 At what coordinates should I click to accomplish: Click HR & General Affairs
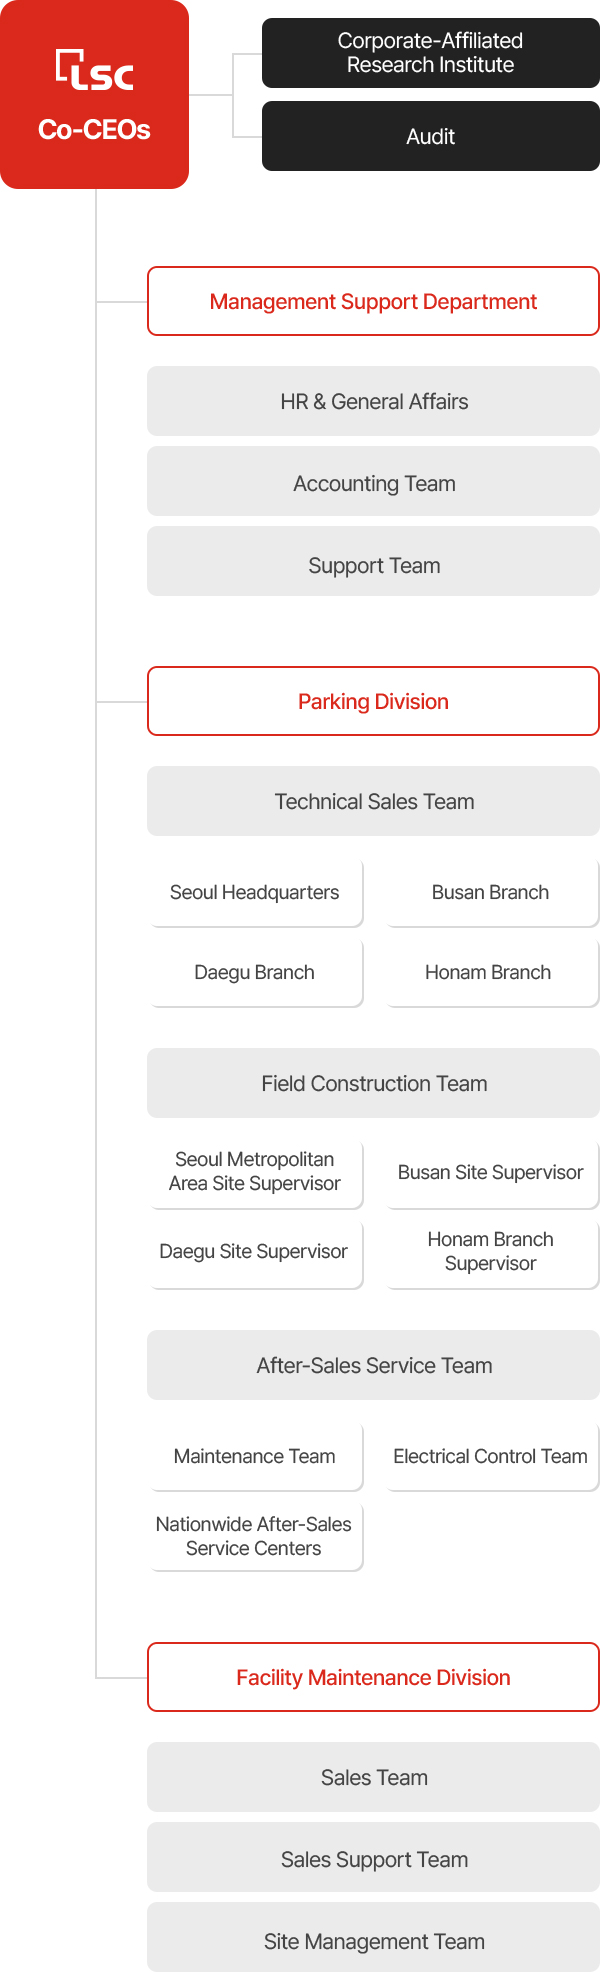click(x=373, y=401)
